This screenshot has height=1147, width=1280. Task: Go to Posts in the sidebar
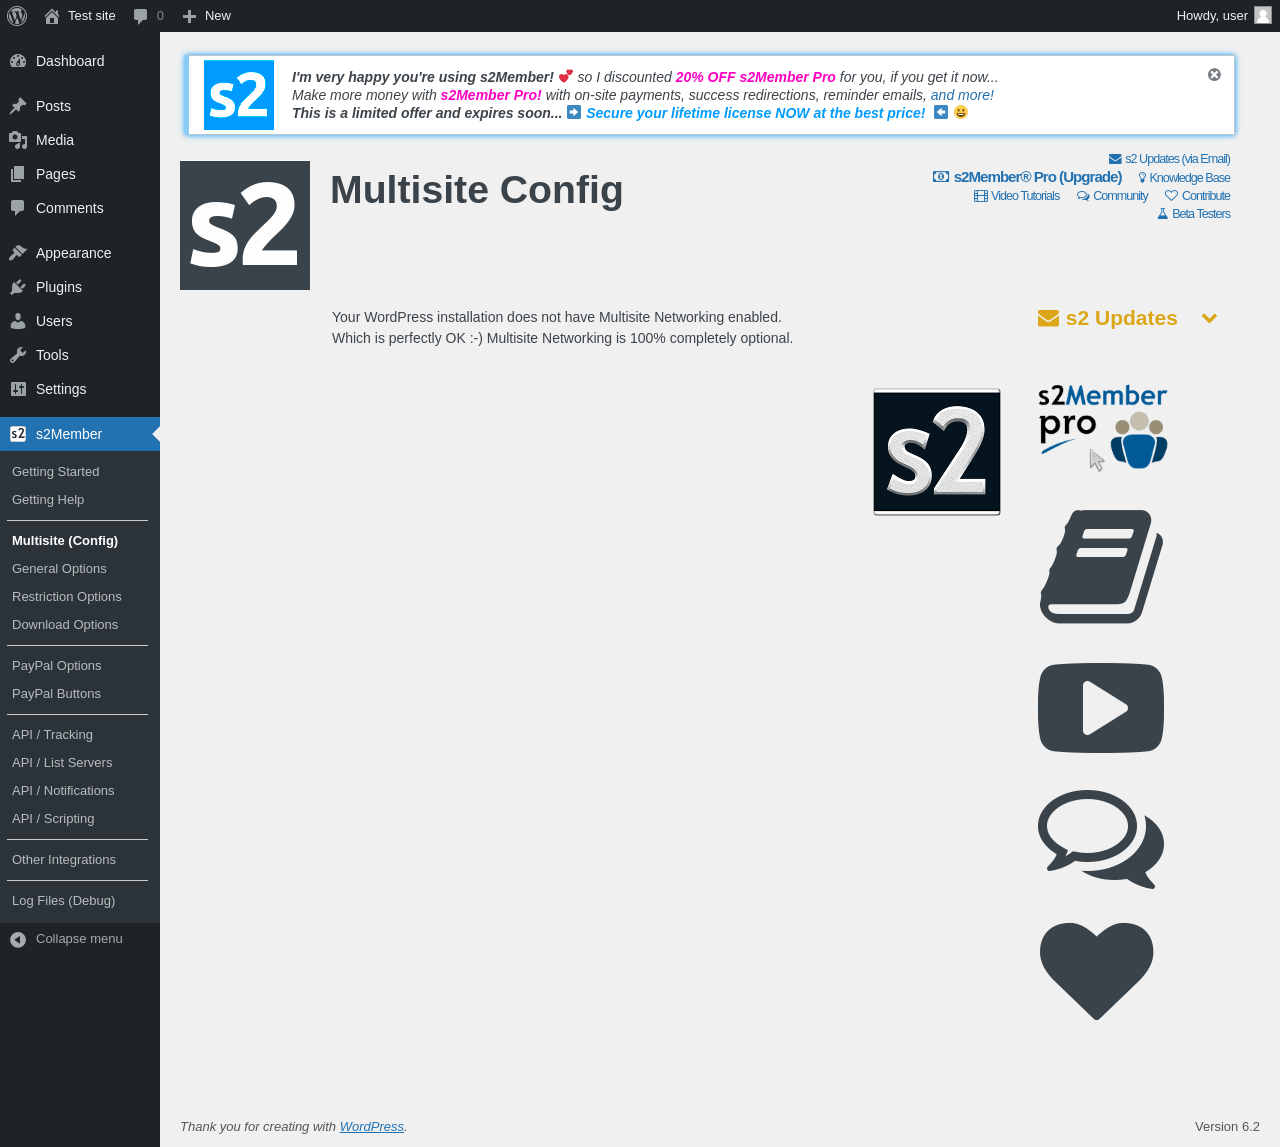[80, 106]
